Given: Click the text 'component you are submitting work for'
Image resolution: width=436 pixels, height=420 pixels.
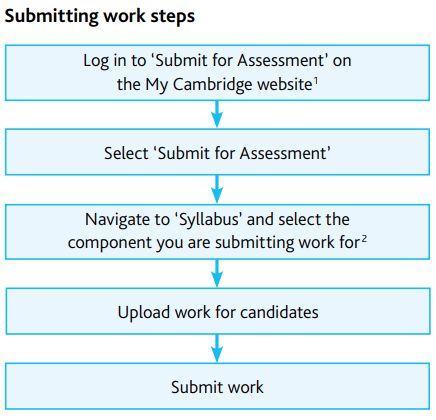Looking at the screenshot, I should click(214, 243).
